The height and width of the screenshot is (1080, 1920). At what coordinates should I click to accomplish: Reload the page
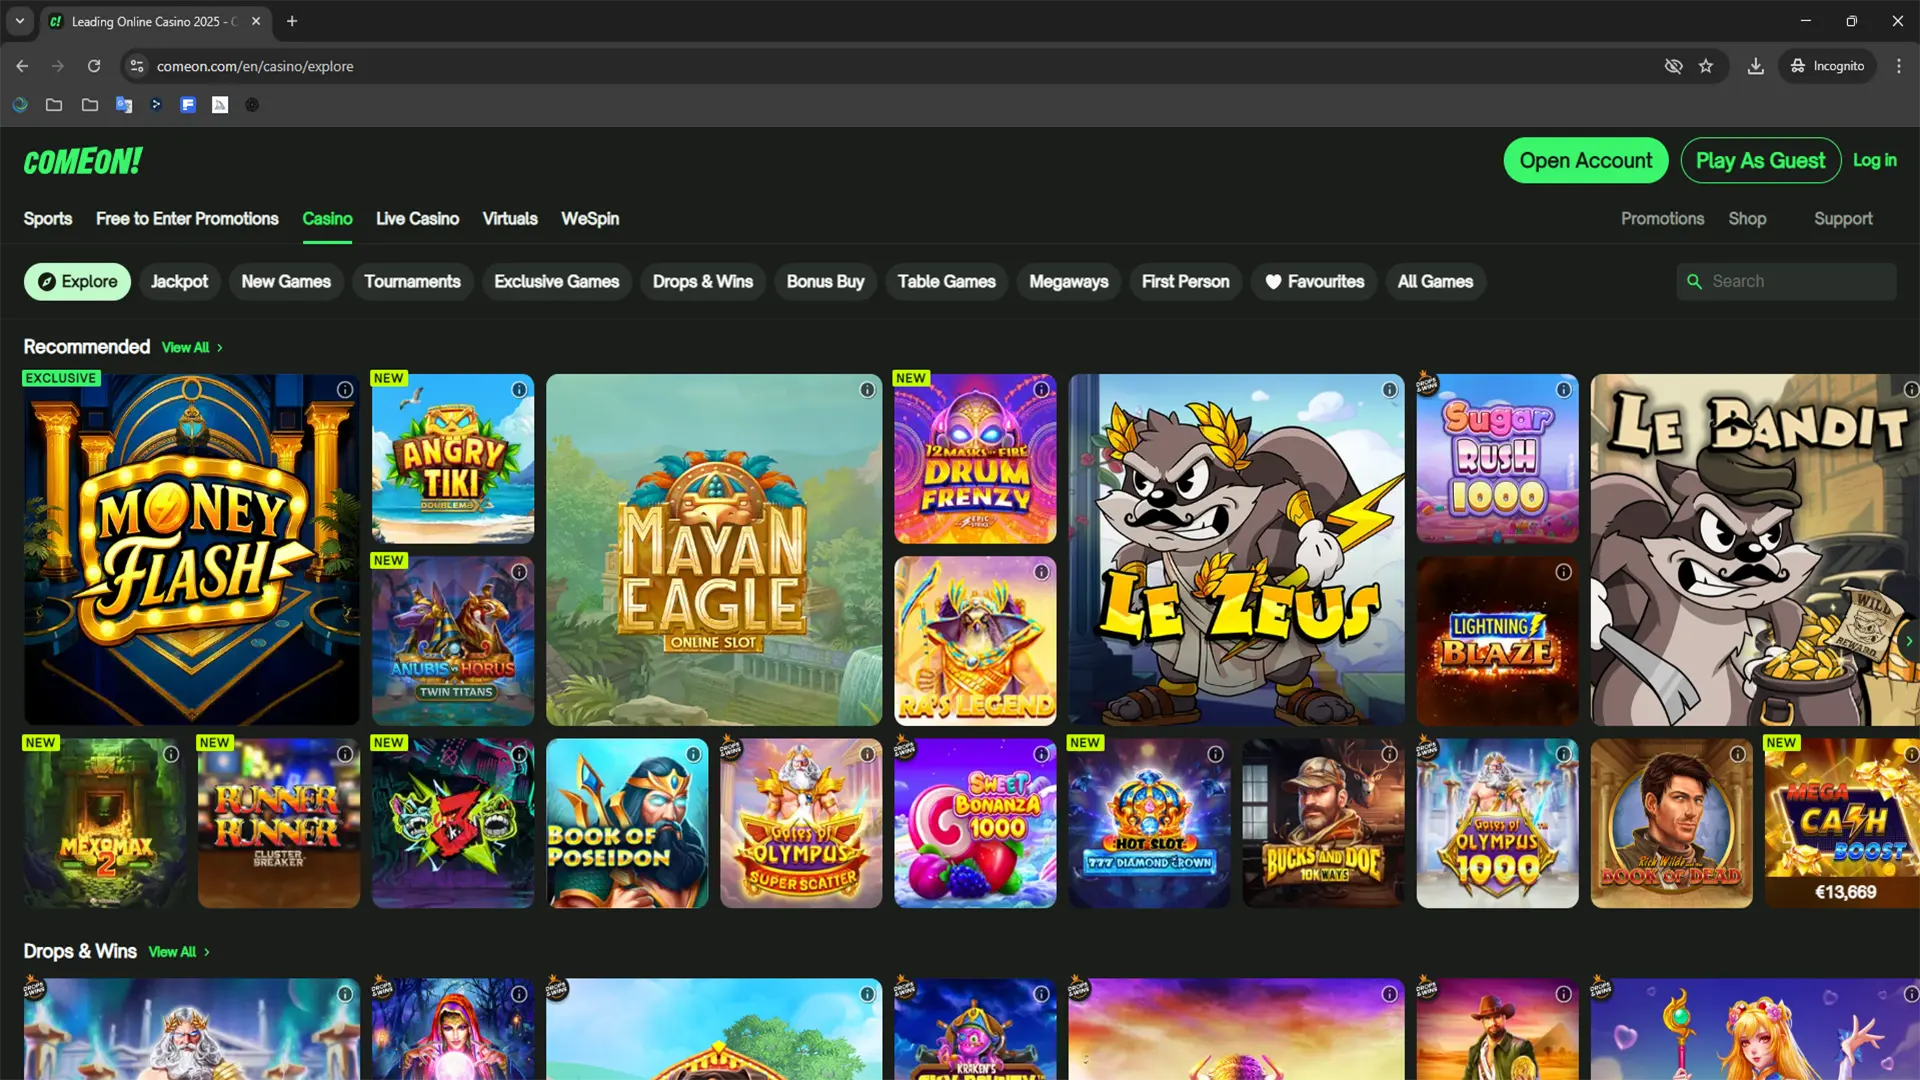click(94, 66)
